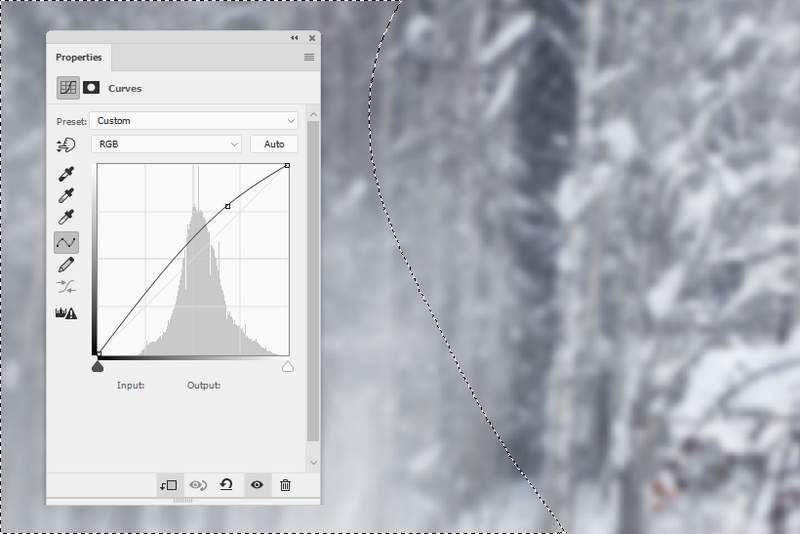Click the Output label

coord(204,385)
